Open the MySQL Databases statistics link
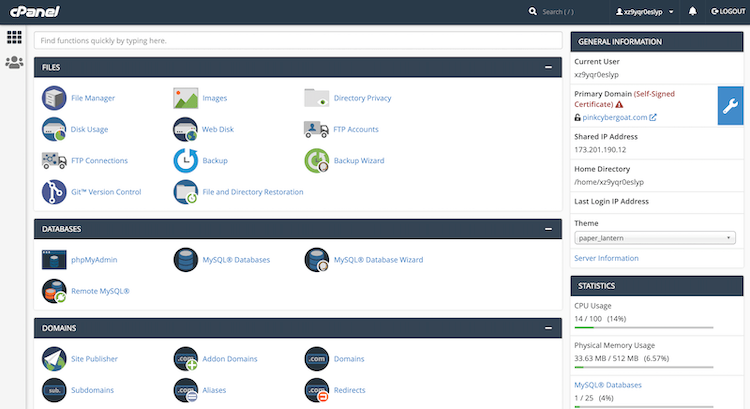The height and width of the screenshot is (409, 750). pos(607,384)
